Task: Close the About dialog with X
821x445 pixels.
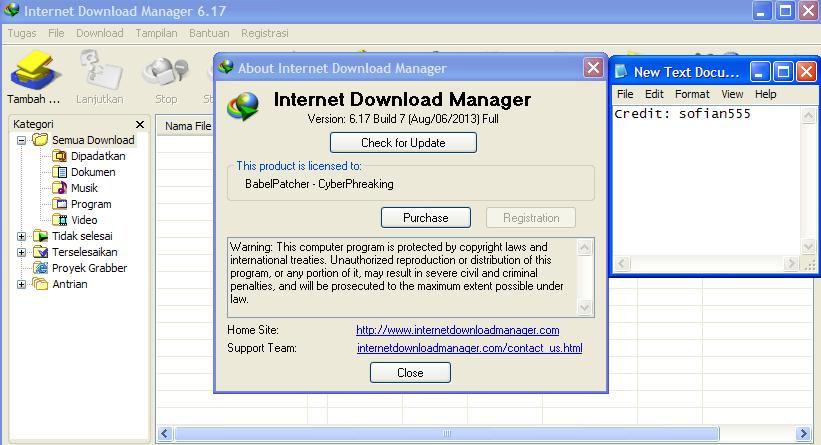Action: click(593, 68)
